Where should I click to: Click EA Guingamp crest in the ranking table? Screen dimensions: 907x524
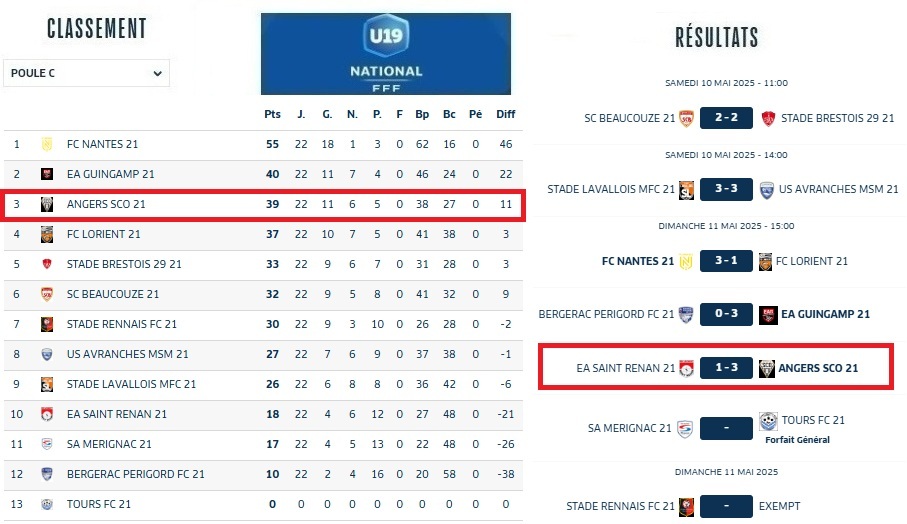46,174
